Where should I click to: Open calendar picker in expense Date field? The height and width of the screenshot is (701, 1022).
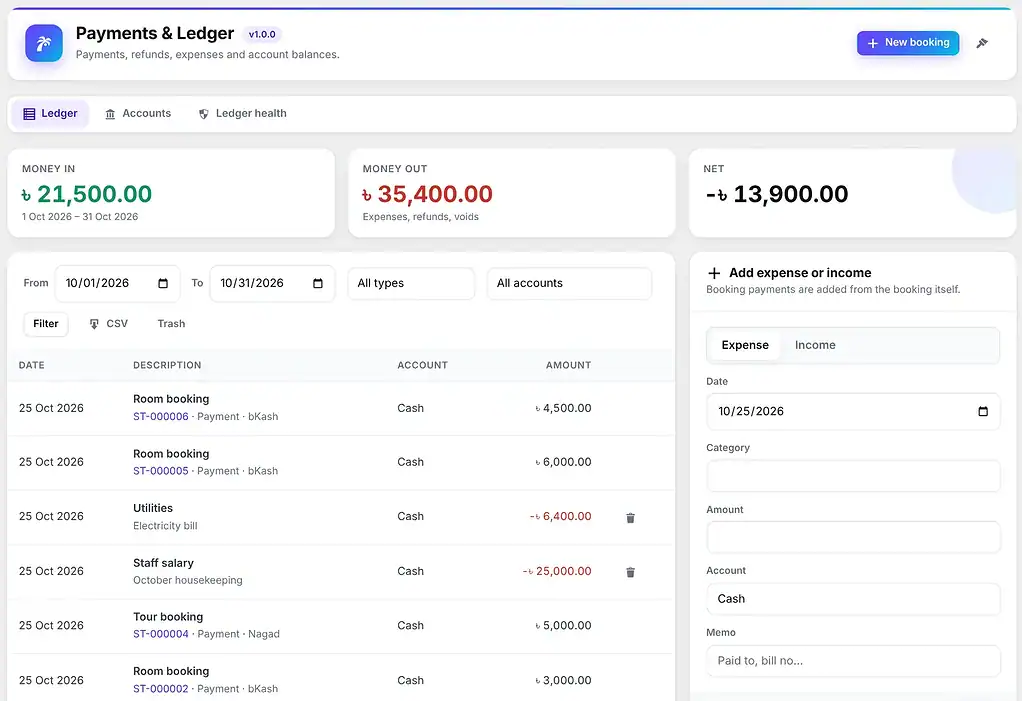[x=983, y=411]
